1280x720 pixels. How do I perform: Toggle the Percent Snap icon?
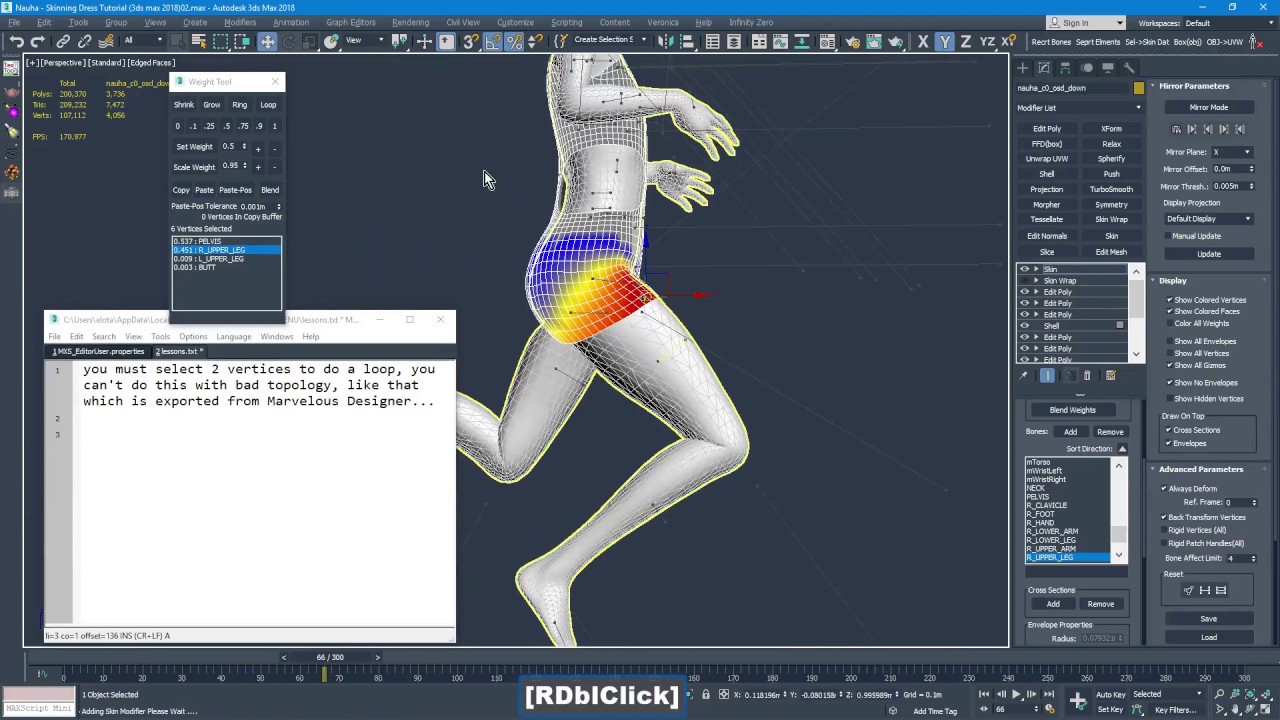[x=514, y=41]
